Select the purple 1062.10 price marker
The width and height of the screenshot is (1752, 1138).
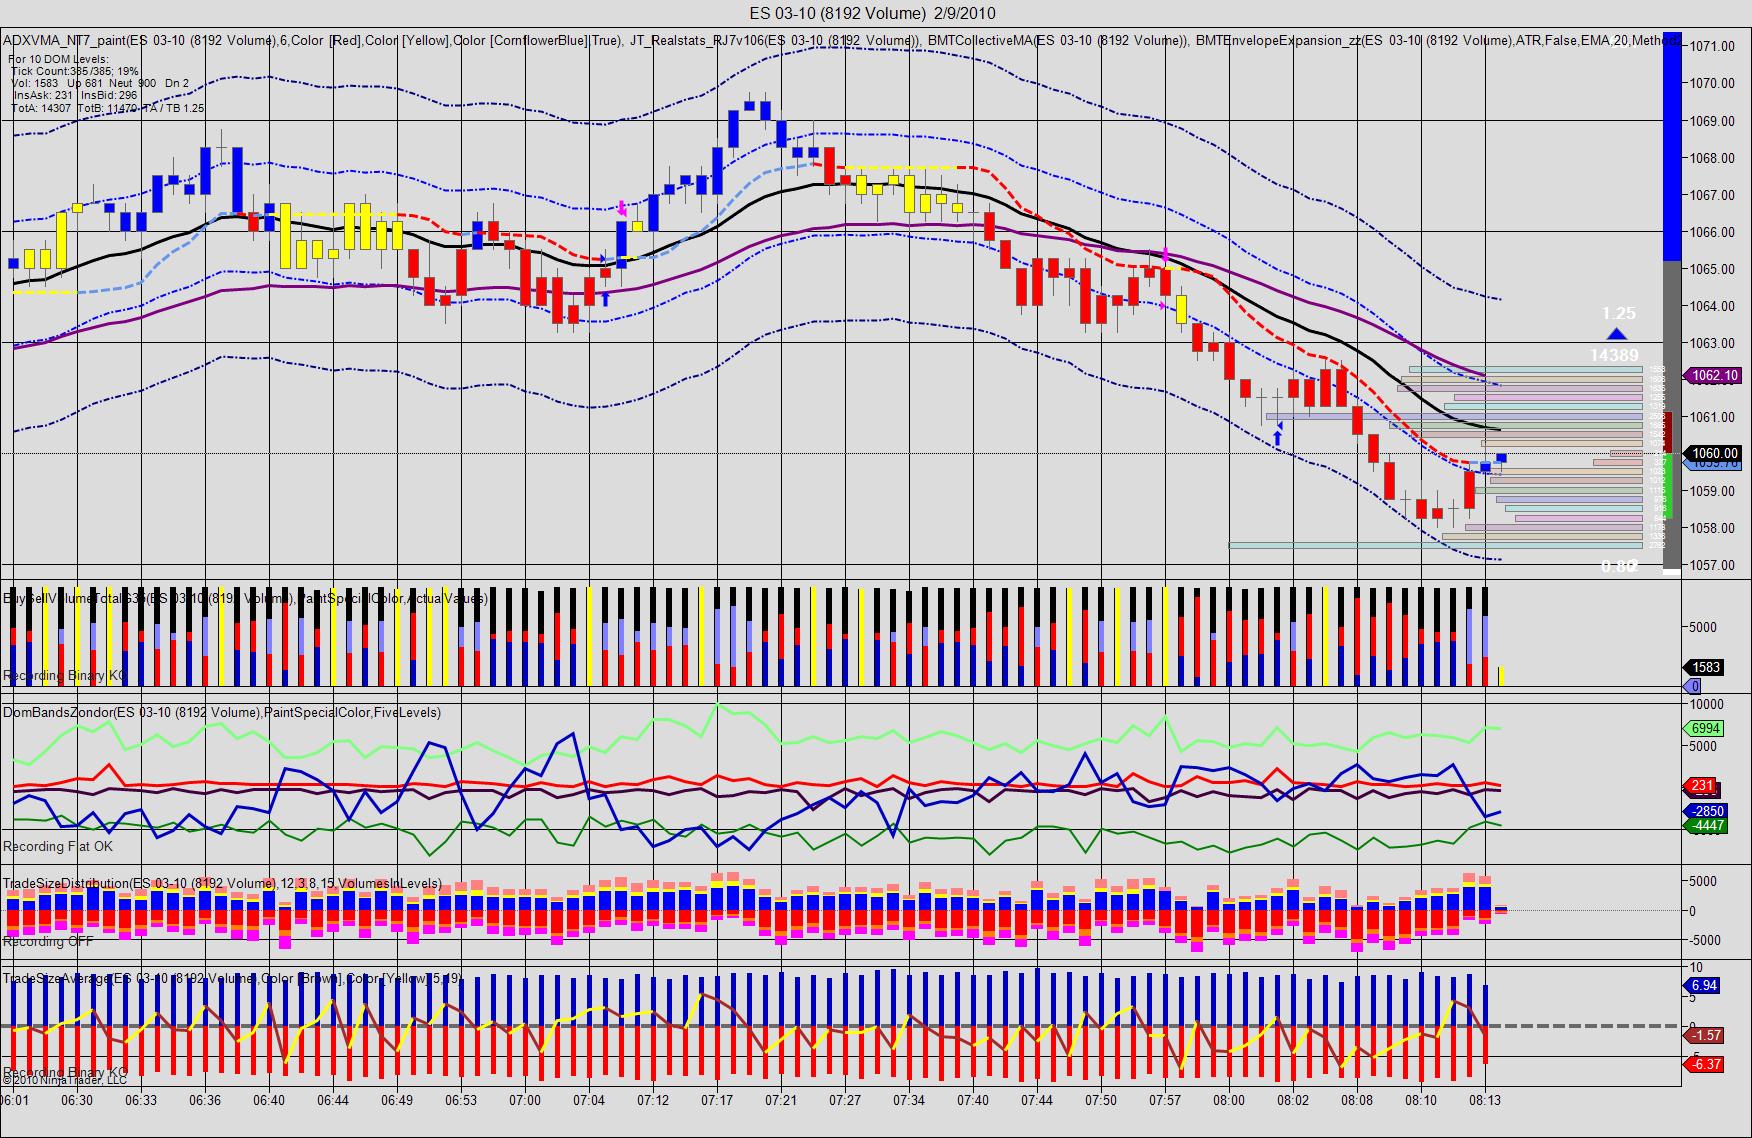pyautogui.click(x=1714, y=376)
